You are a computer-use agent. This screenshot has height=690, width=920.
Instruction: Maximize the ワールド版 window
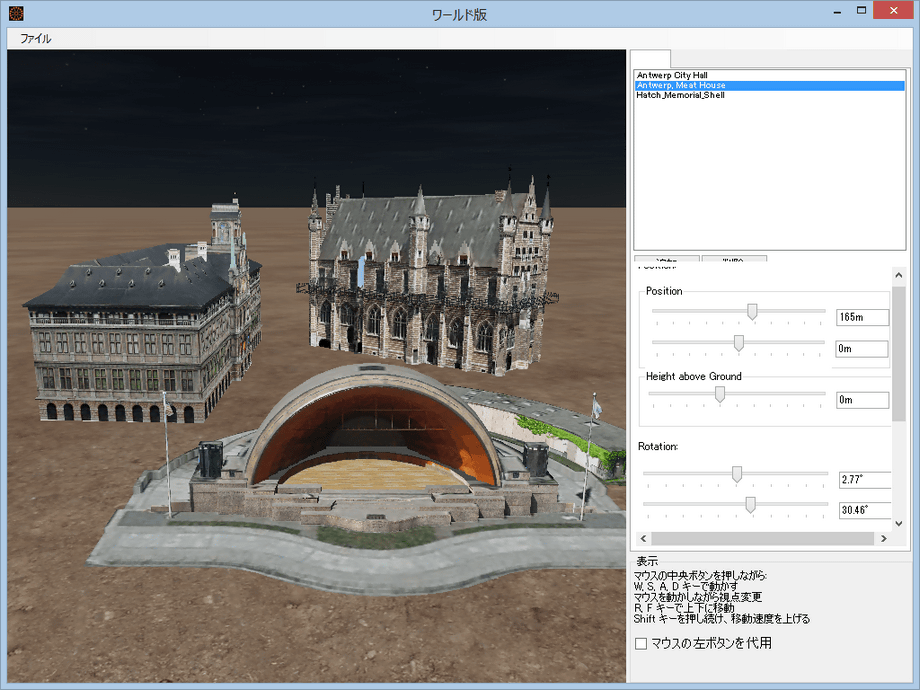pyautogui.click(x=861, y=11)
